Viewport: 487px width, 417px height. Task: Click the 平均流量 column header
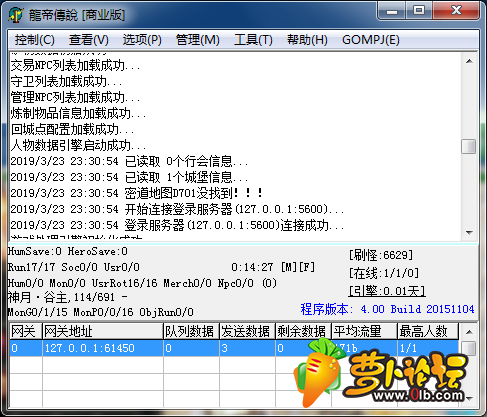click(x=364, y=331)
